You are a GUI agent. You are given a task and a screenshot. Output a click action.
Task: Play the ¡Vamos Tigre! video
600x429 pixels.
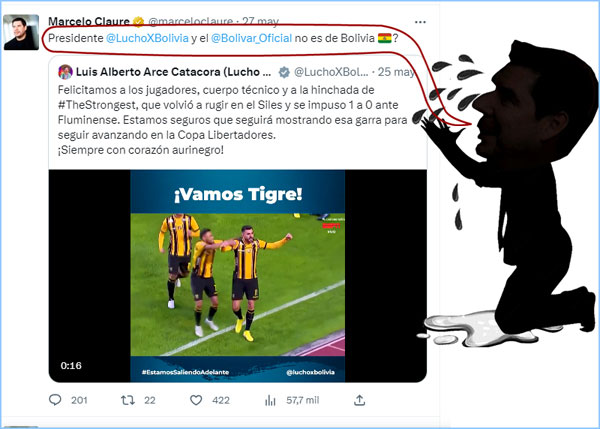[x=238, y=276]
